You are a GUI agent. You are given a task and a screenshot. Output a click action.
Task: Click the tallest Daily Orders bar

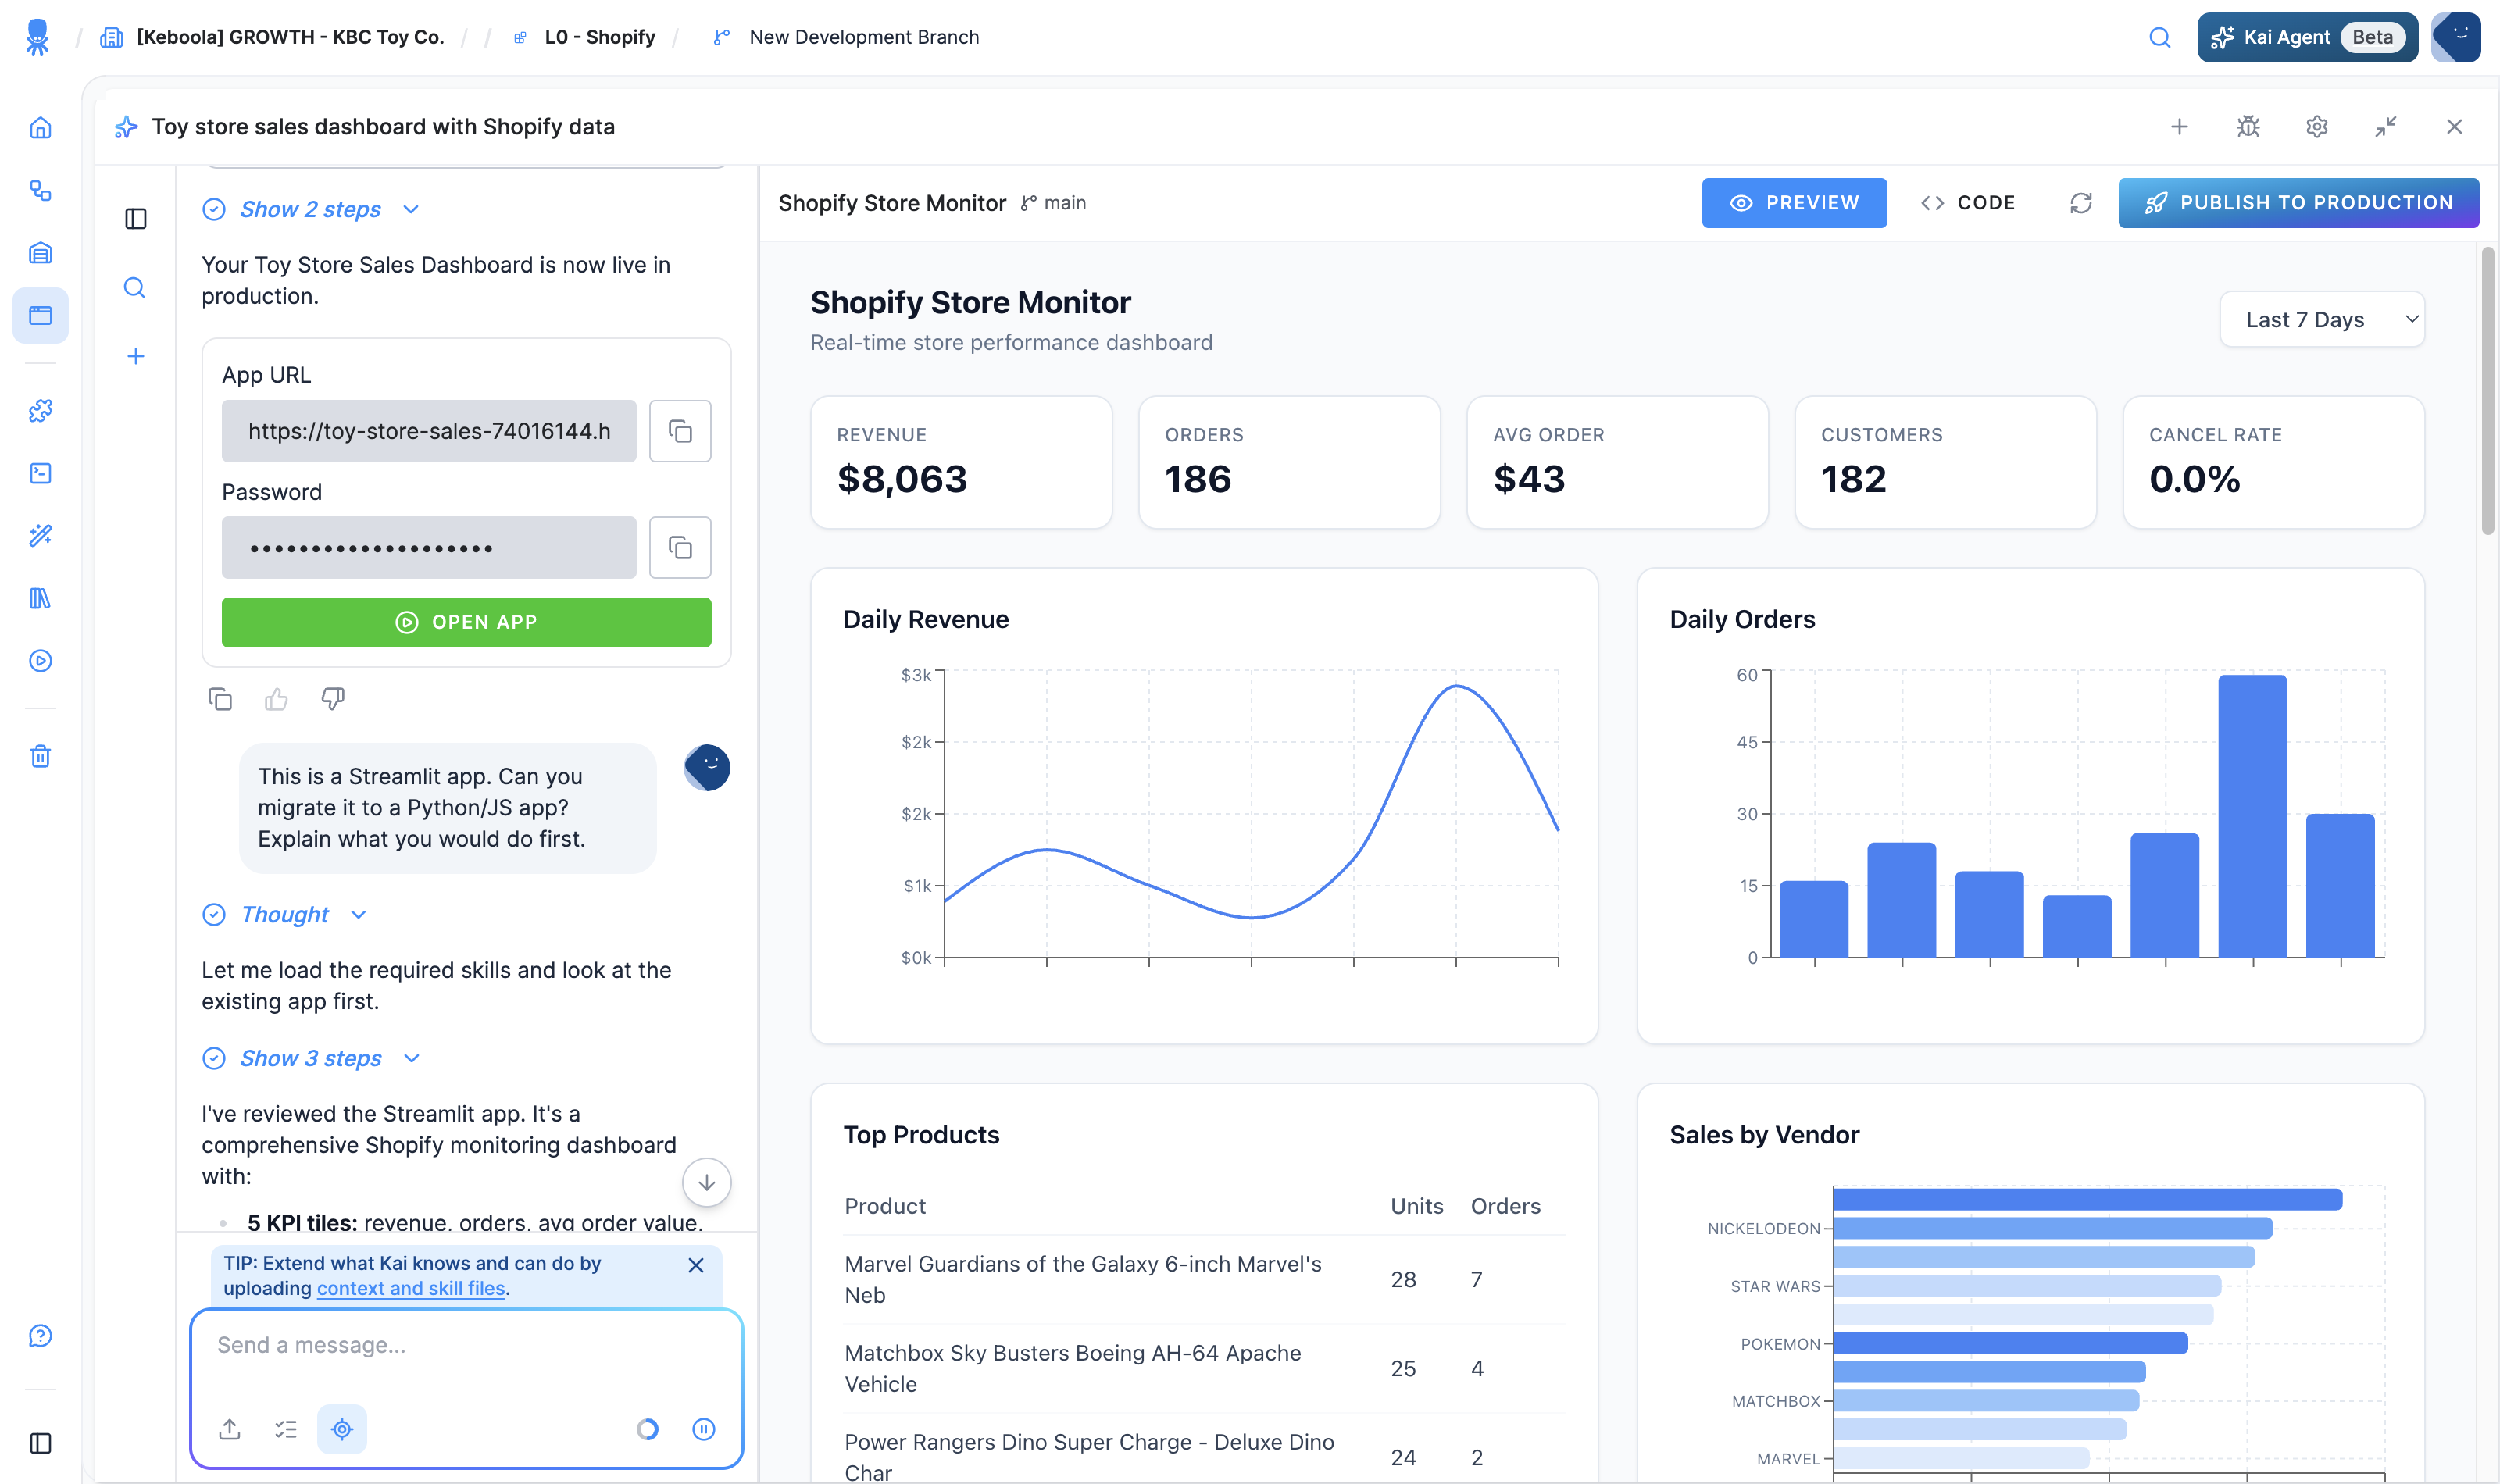point(2252,815)
